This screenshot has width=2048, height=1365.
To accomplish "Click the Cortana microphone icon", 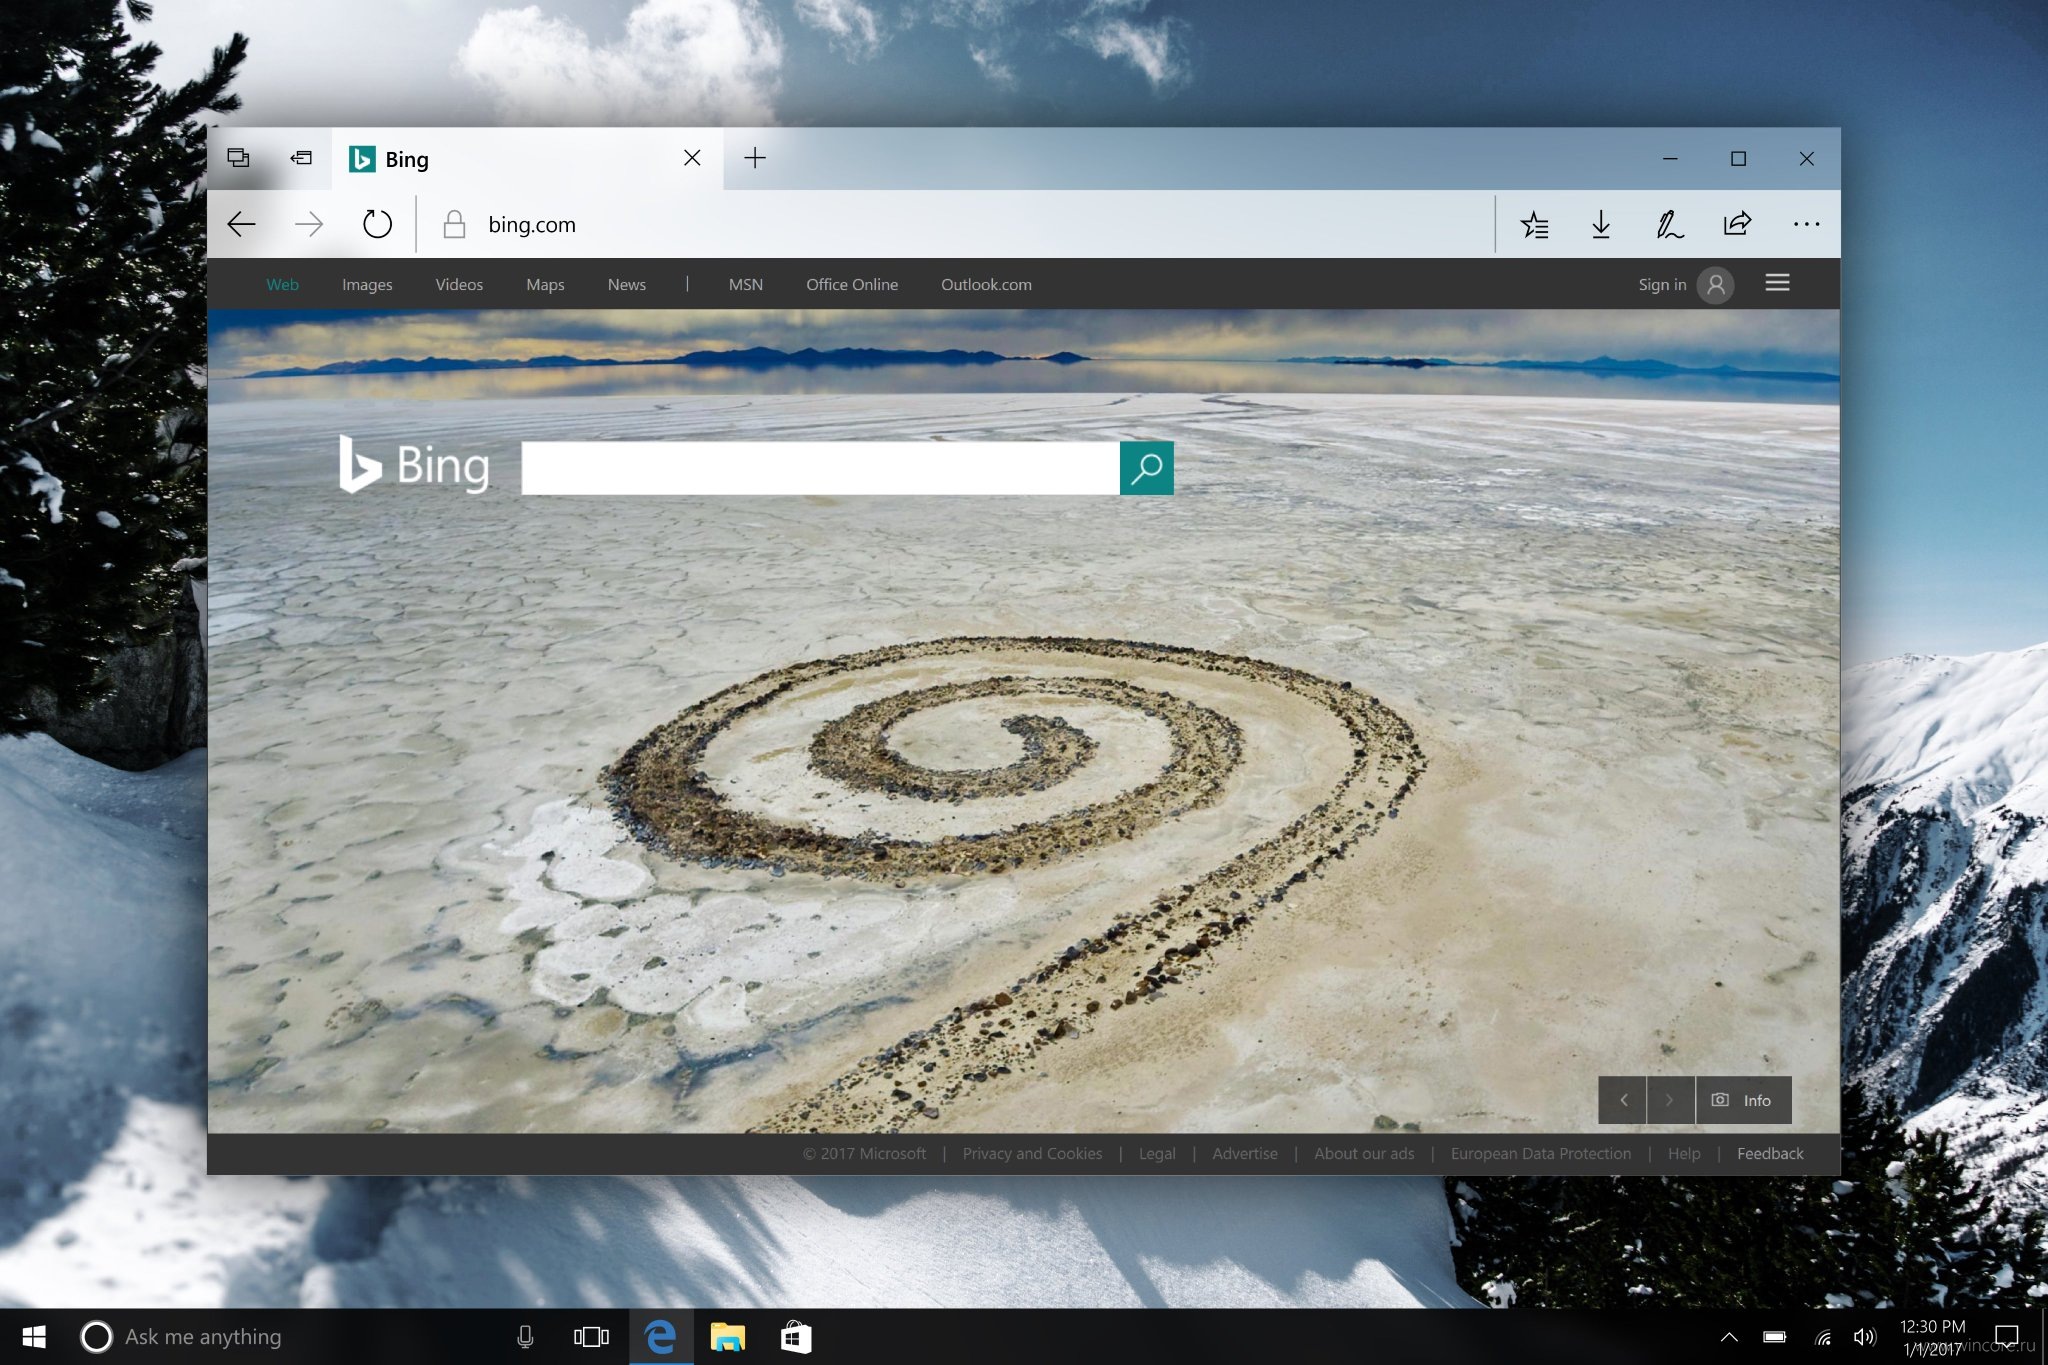I will click(x=525, y=1337).
